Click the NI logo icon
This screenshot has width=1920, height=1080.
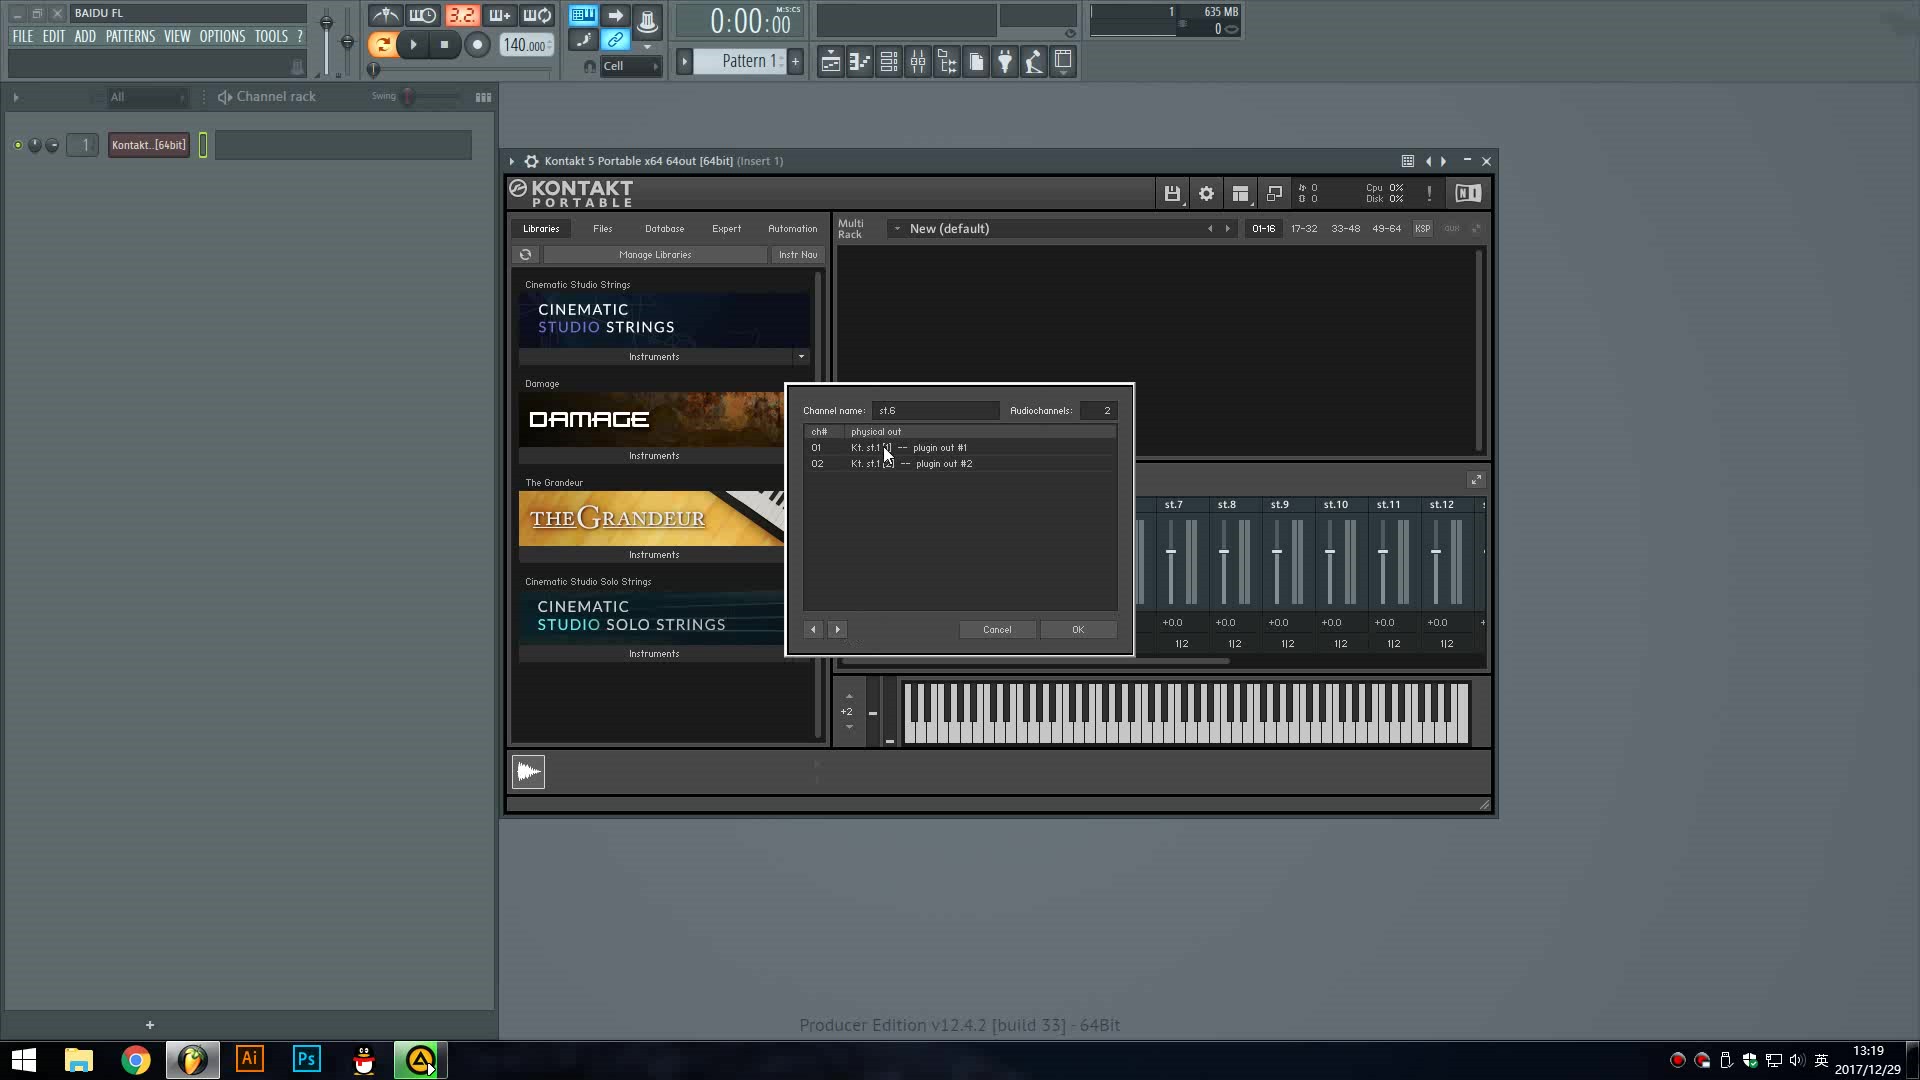[x=1468, y=194]
